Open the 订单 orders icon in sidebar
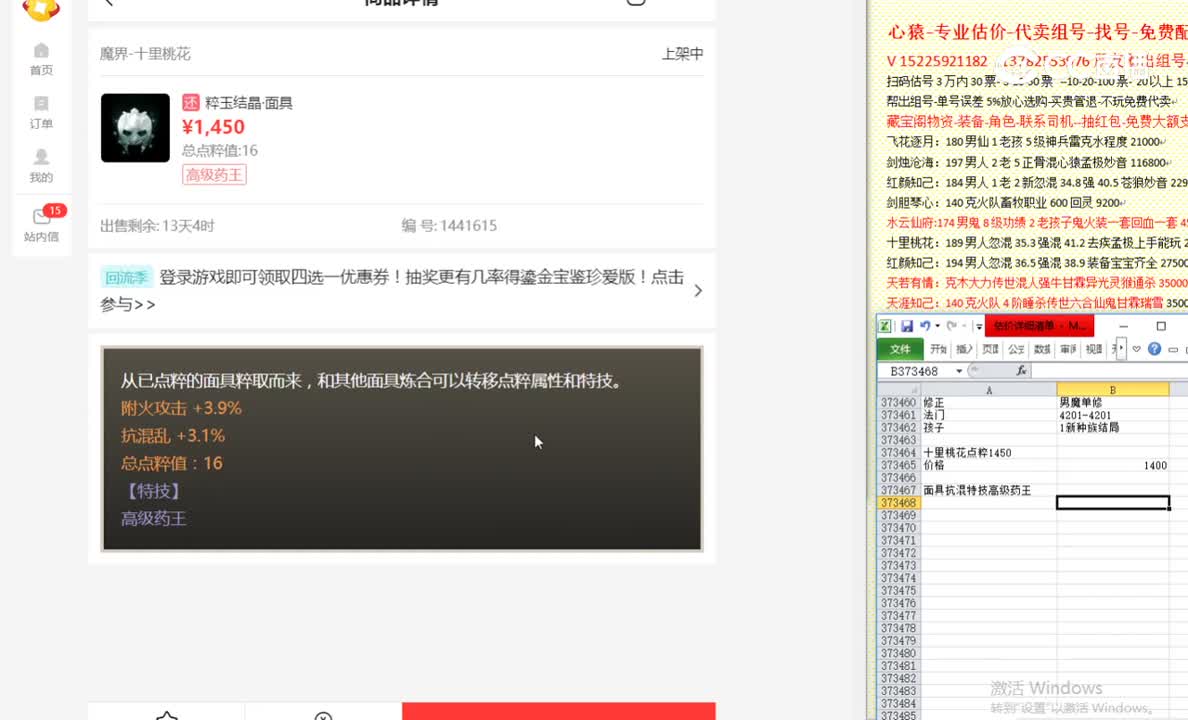 point(41,112)
